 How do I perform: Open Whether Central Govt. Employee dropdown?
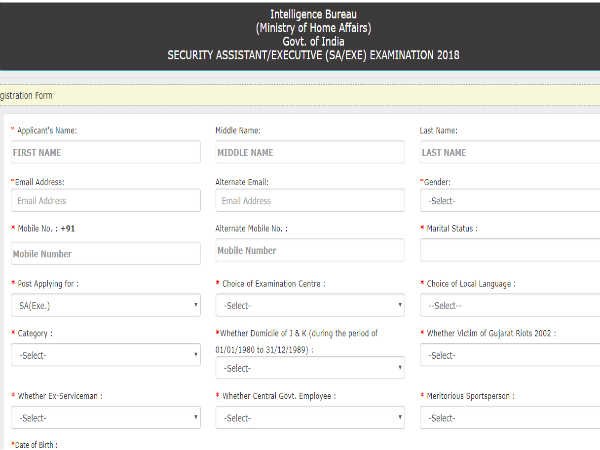(310, 417)
